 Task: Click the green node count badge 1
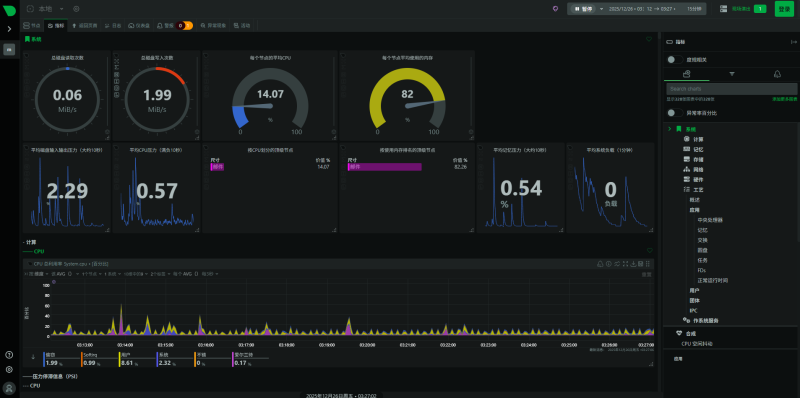760,9
